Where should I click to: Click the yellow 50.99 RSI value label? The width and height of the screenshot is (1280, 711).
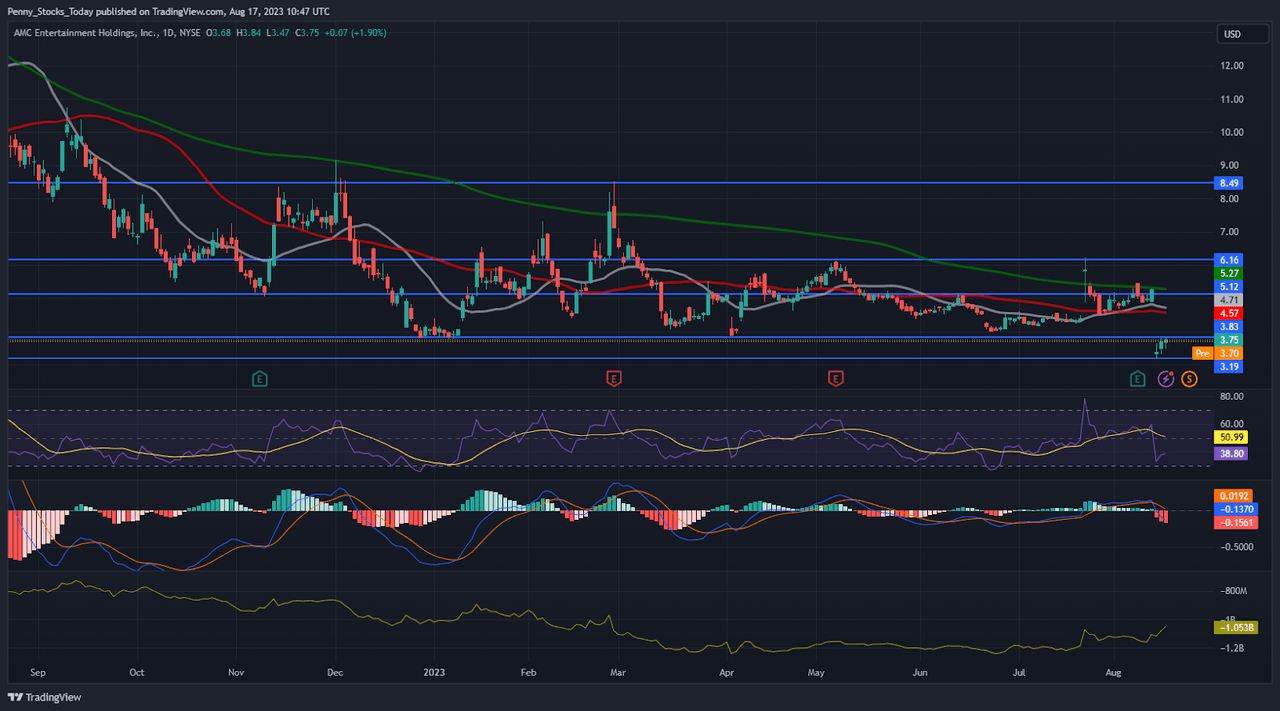(1229, 437)
